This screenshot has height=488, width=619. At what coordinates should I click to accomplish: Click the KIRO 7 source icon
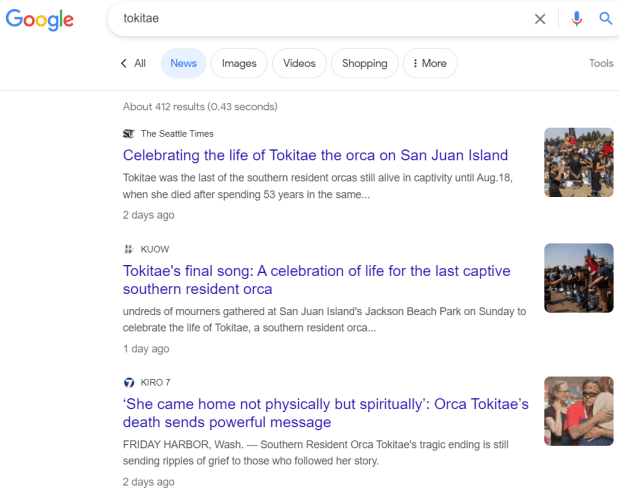[128, 382]
